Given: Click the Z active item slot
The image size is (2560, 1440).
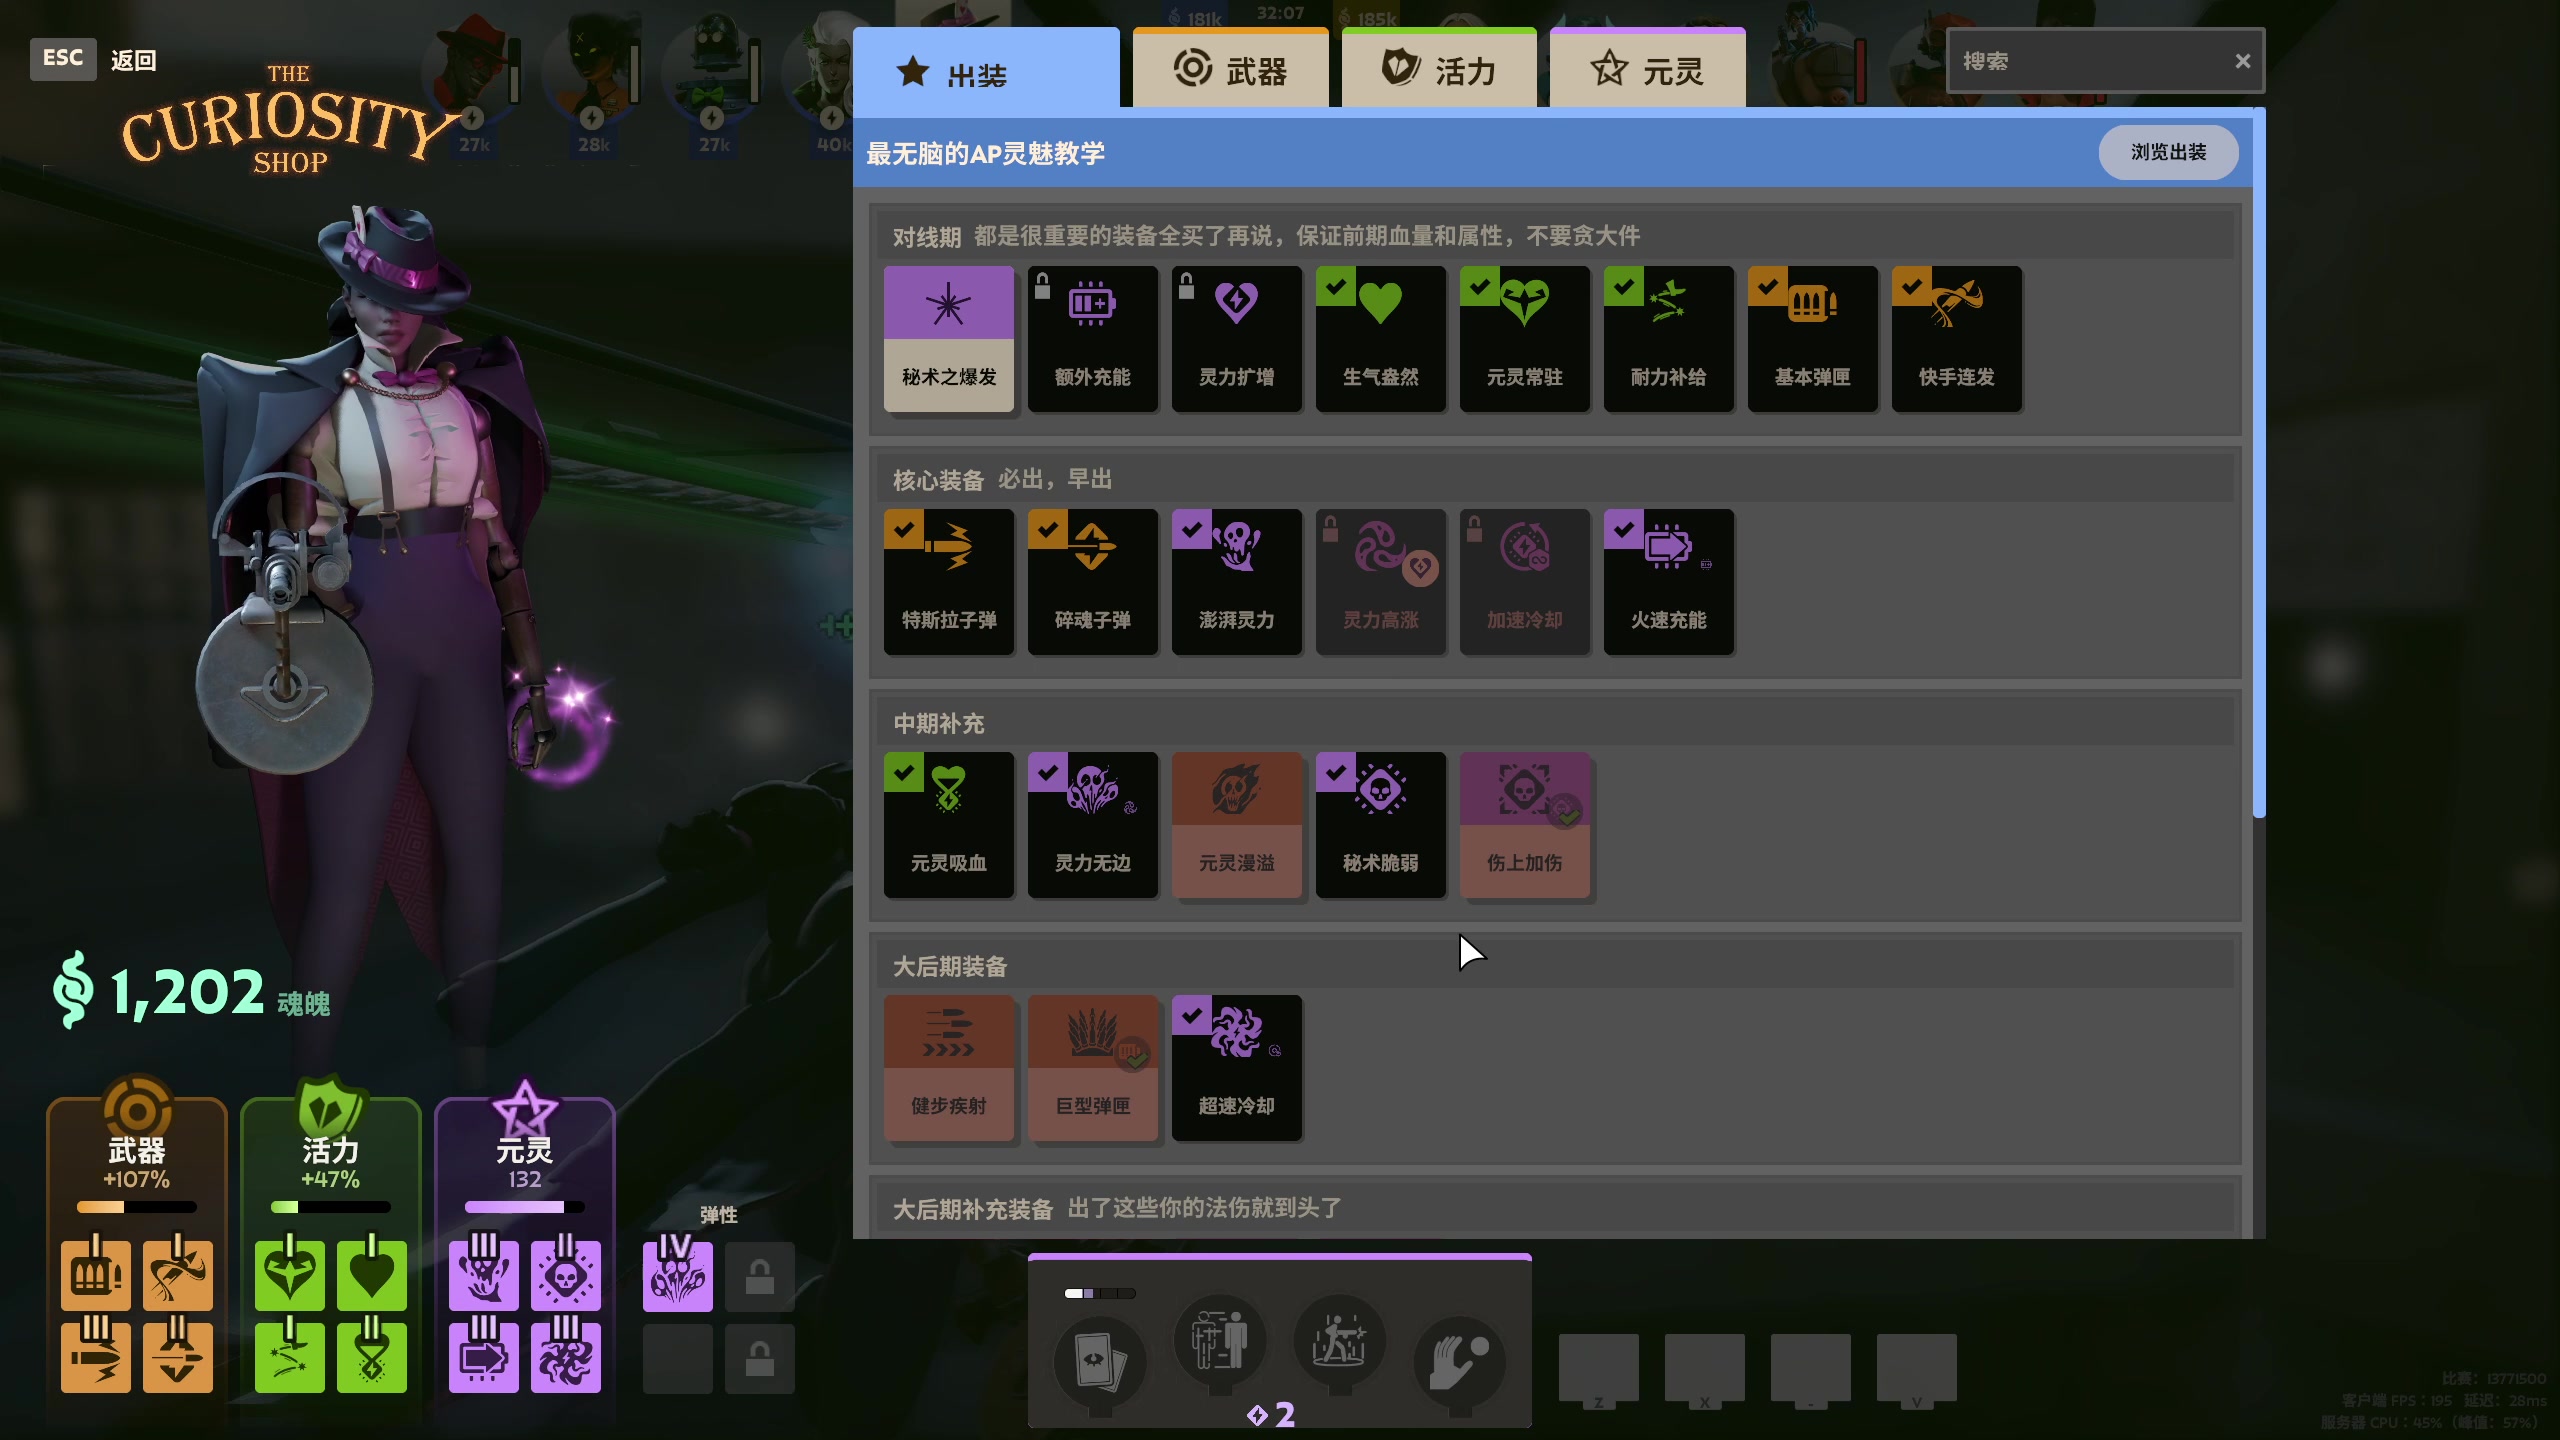Looking at the screenshot, I should coord(1598,1369).
